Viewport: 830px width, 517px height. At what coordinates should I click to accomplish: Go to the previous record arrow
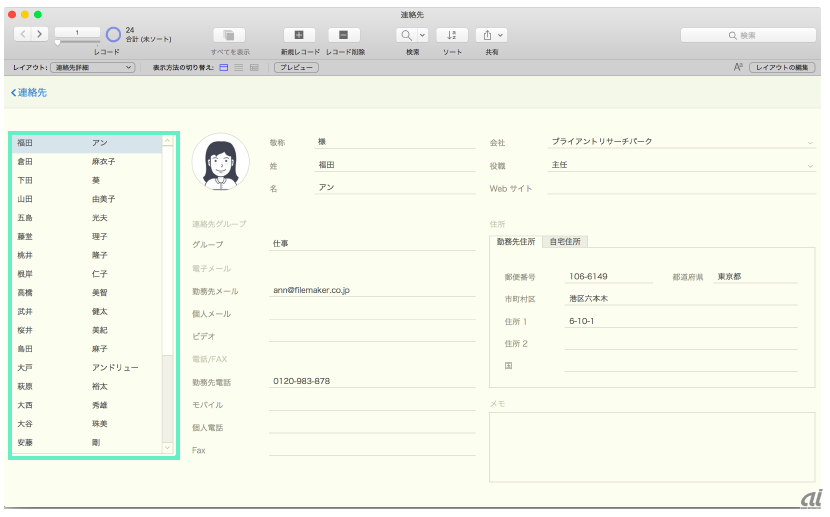coord(25,35)
